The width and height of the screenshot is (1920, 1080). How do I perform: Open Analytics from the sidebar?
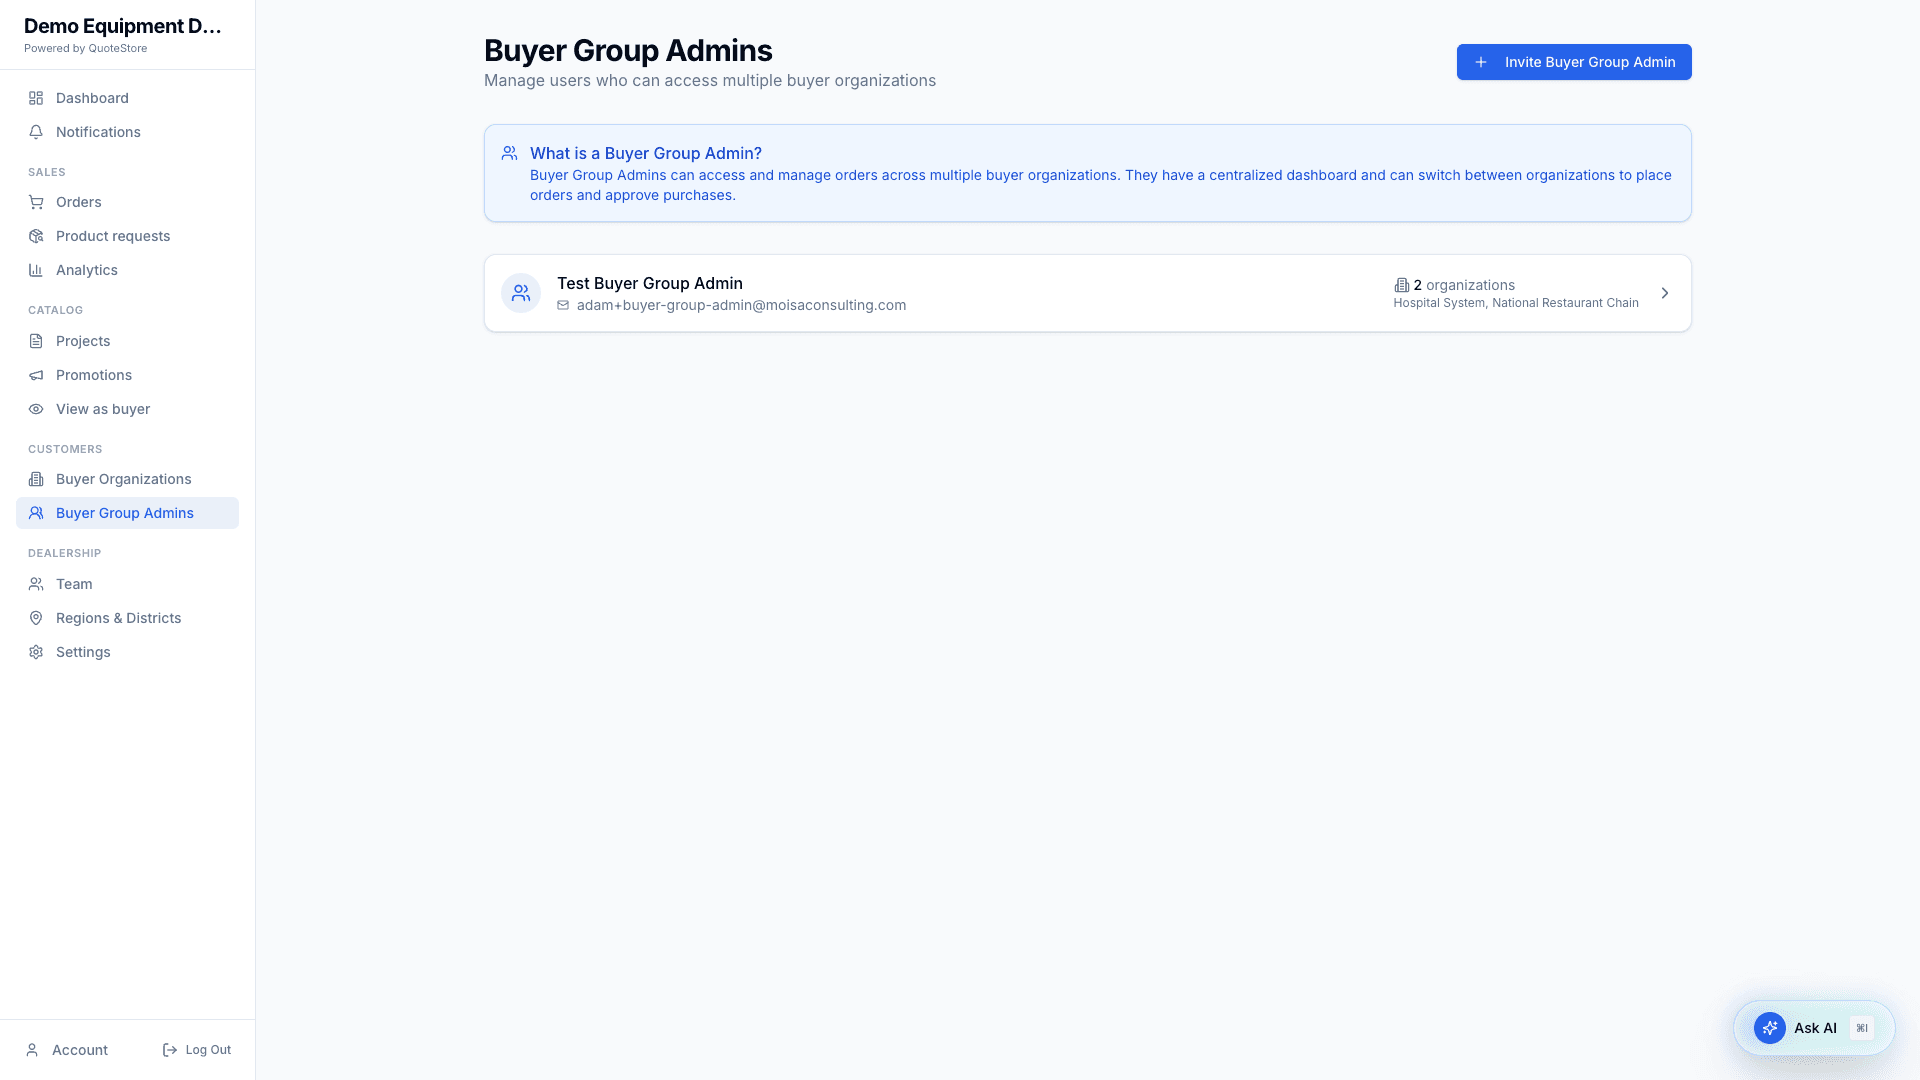(127, 270)
